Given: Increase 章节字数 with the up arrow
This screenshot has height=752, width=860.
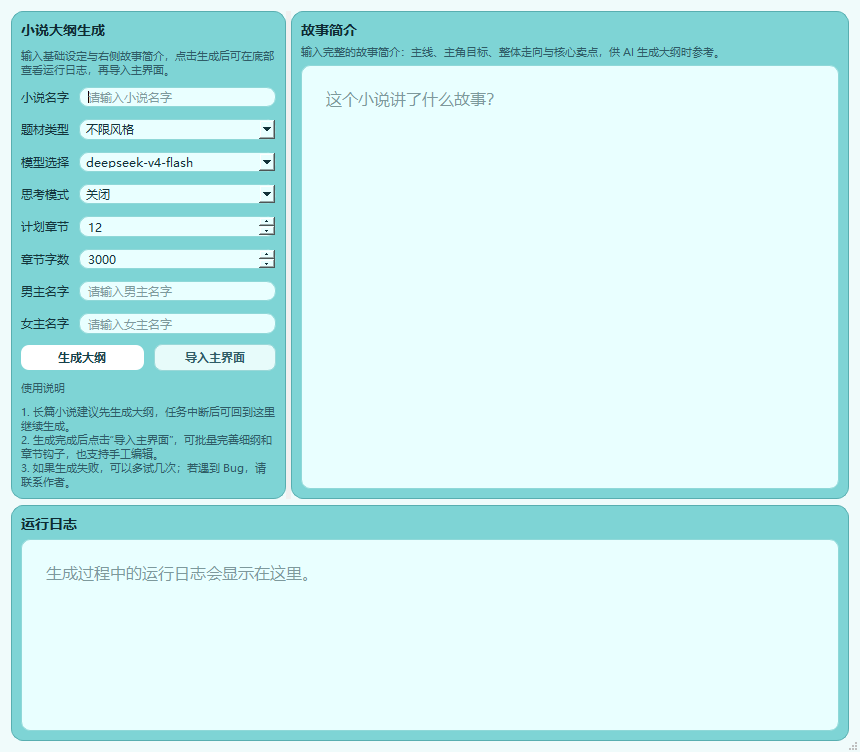Looking at the screenshot, I should (267, 255).
